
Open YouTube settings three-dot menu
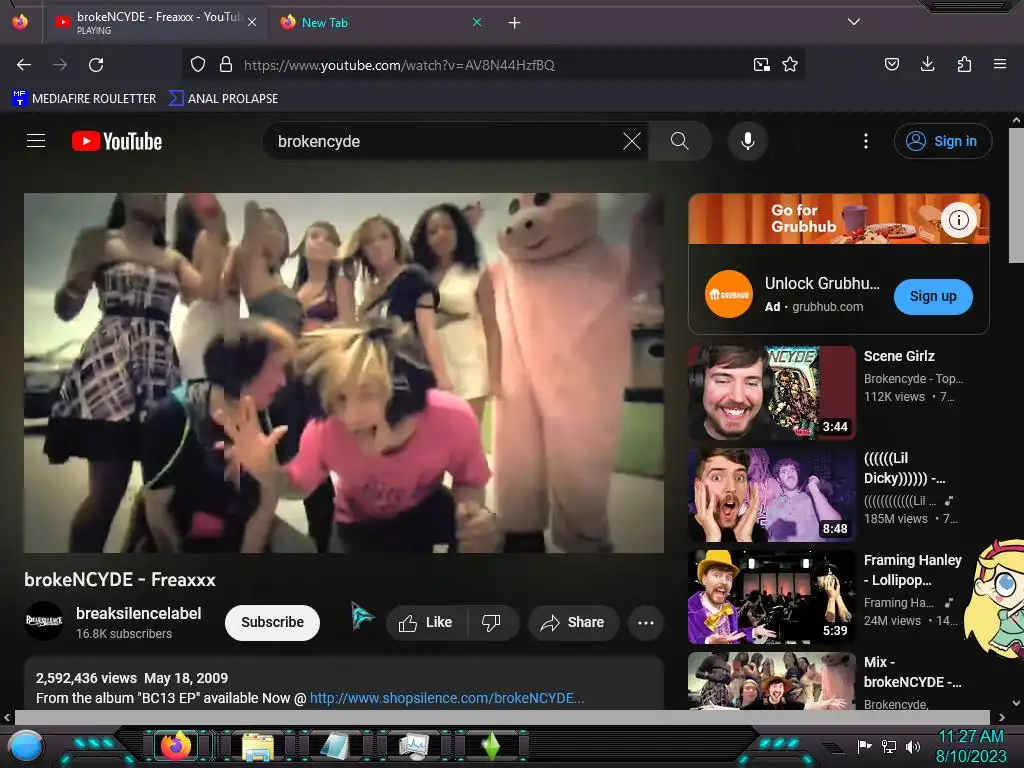[866, 141]
